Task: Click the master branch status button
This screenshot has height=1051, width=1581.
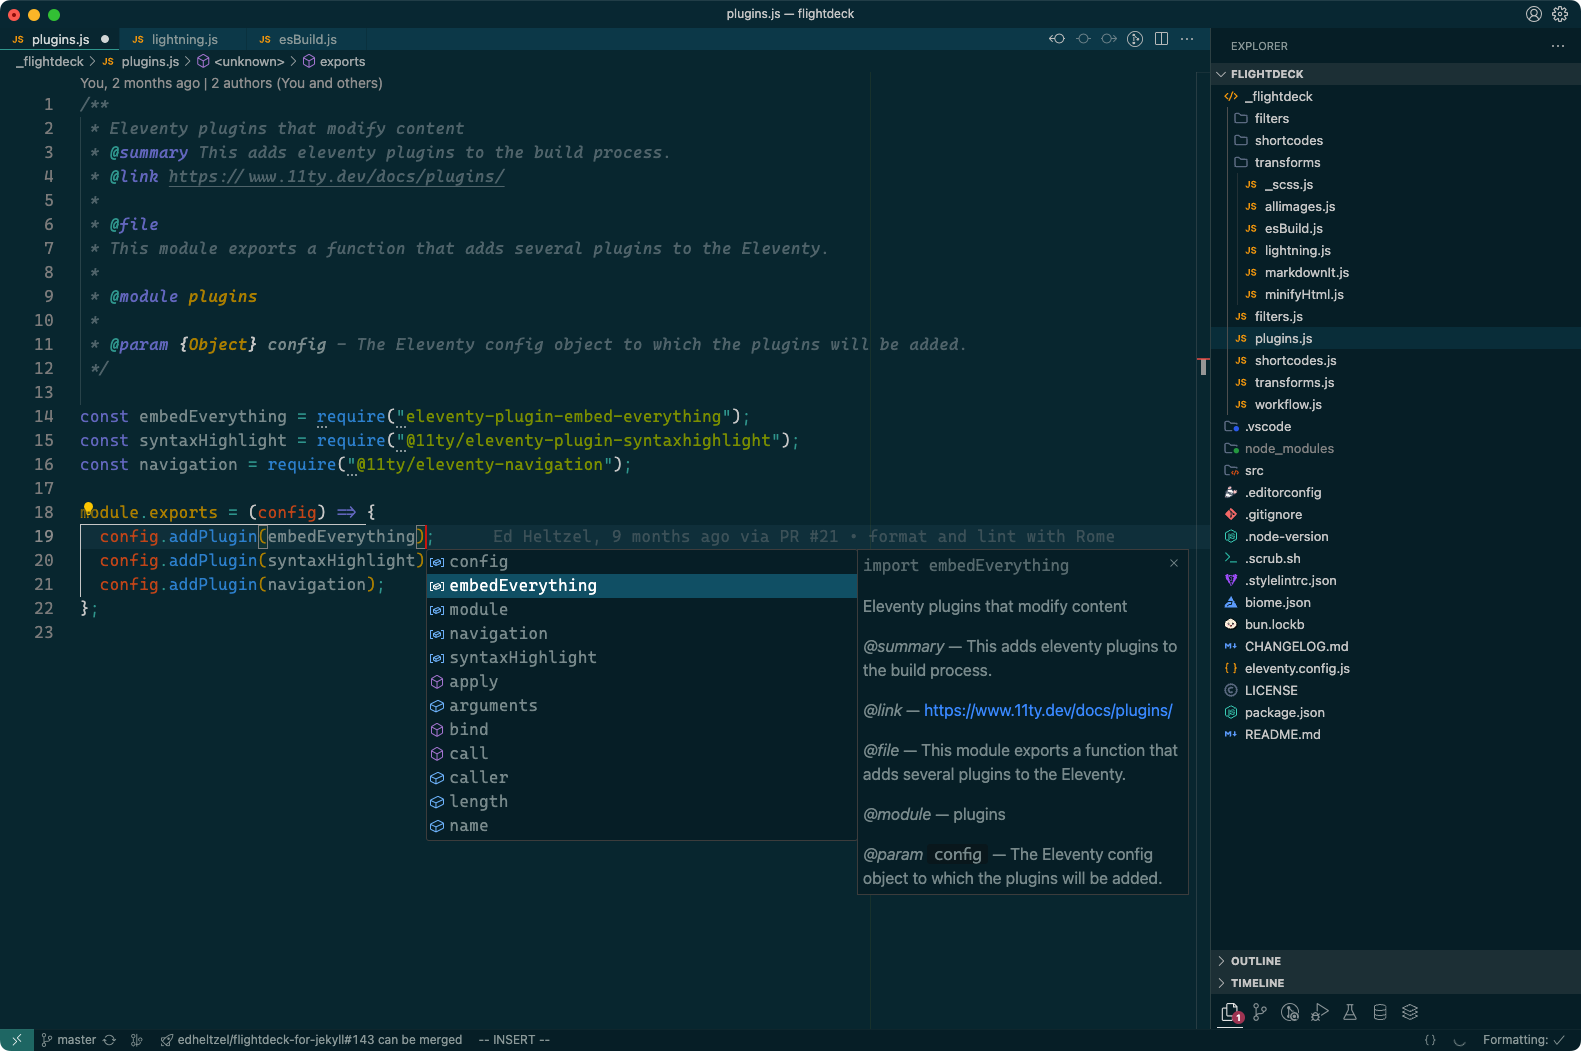Action: click(68, 1040)
